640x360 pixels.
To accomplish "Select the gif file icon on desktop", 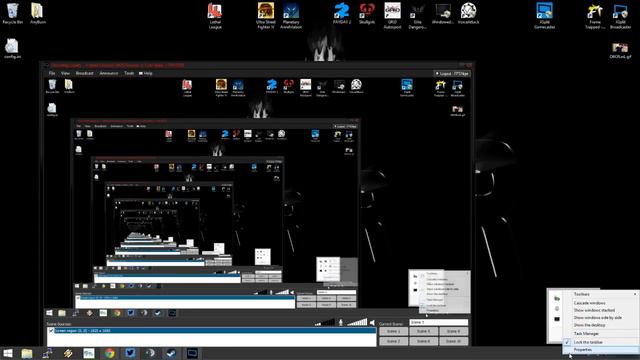I will point(620,51).
